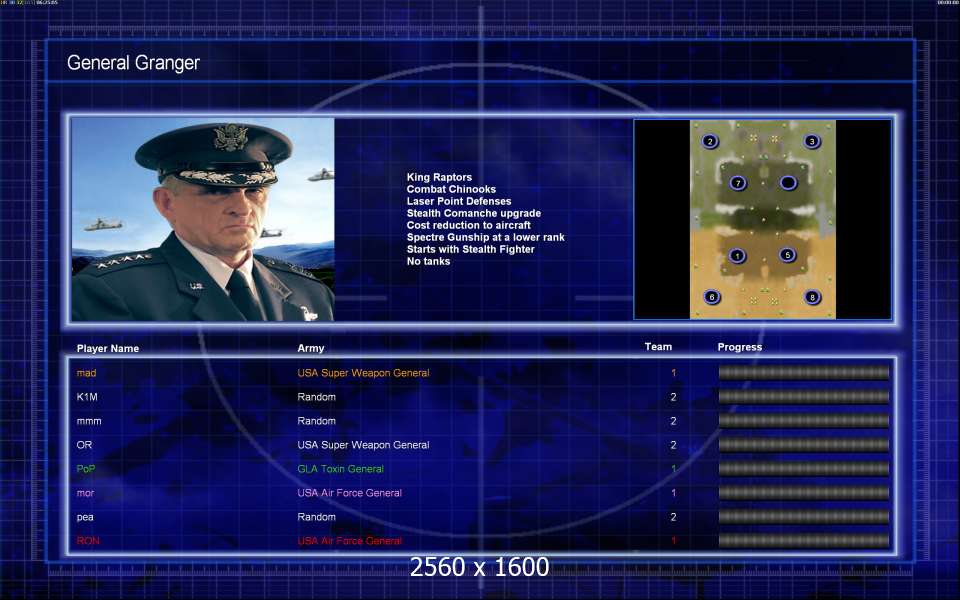This screenshot has height=600, width=960.
Task: Choose start position 5 marker on map
Action: click(x=787, y=255)
